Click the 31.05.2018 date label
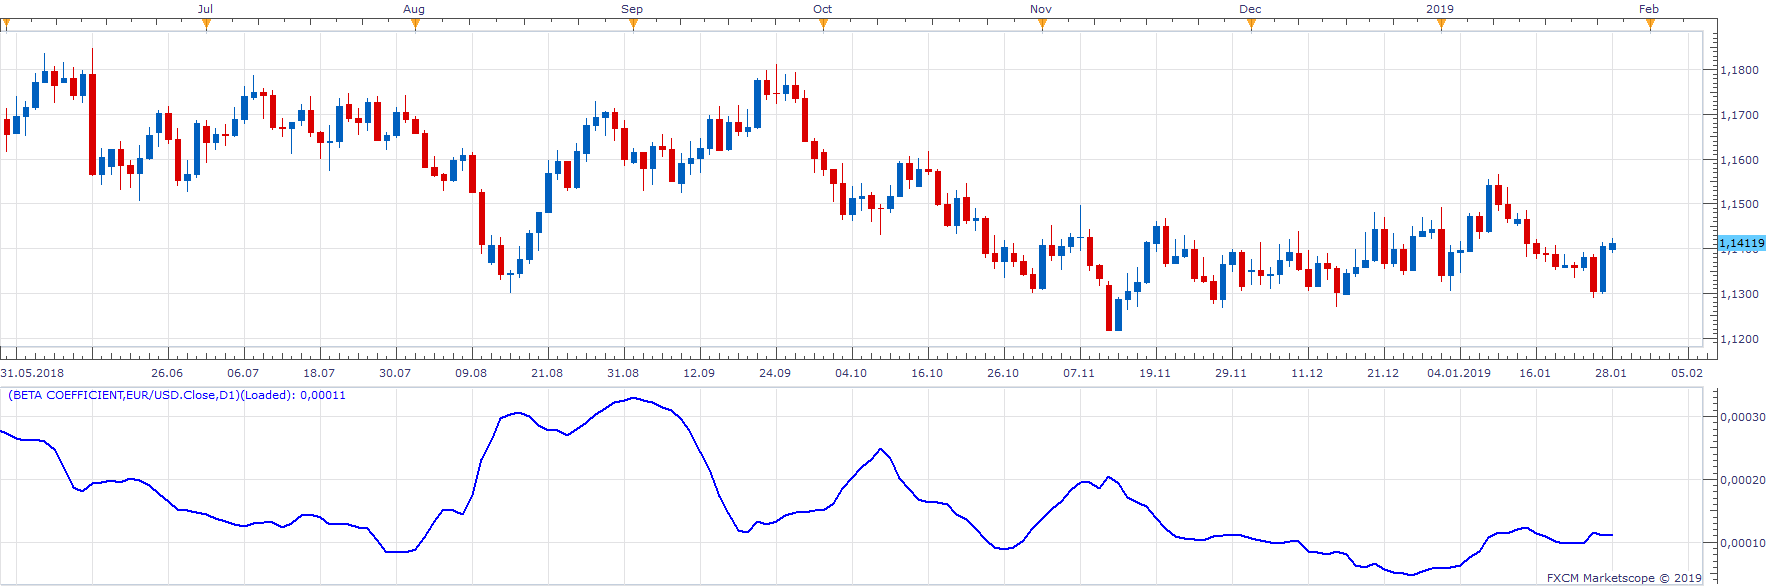 coord(32,373)
